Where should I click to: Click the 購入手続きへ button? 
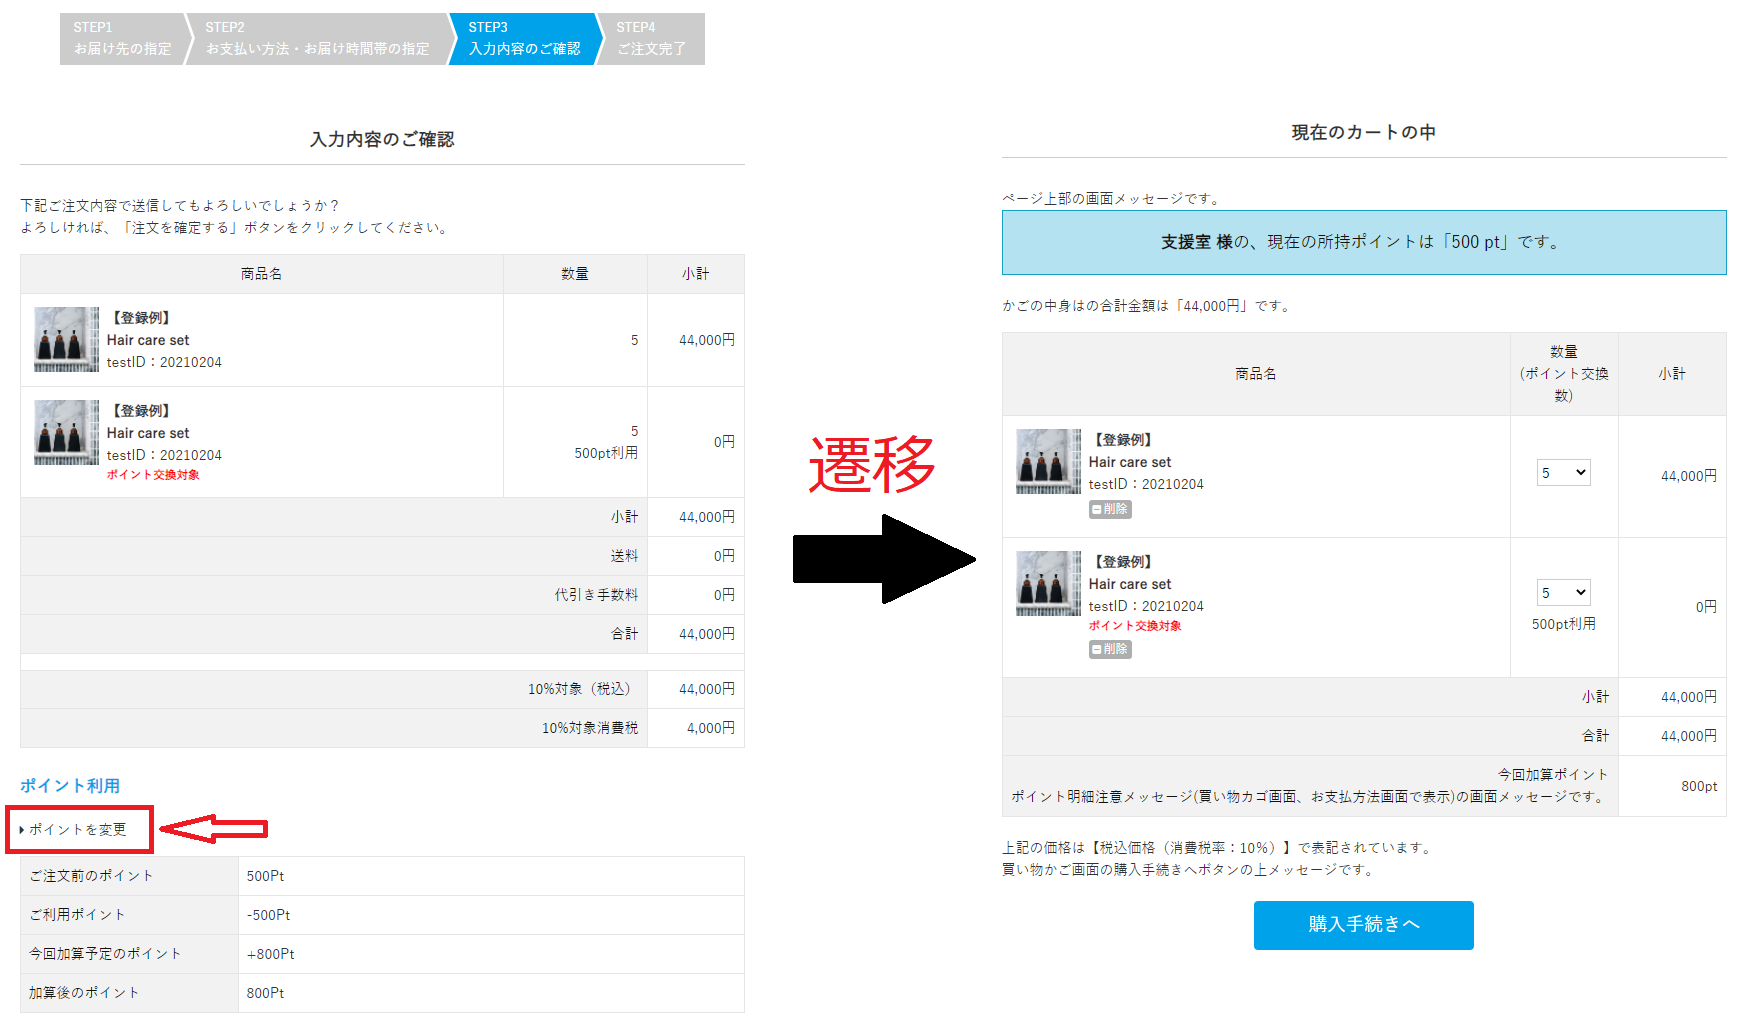tap(1364, 925)
